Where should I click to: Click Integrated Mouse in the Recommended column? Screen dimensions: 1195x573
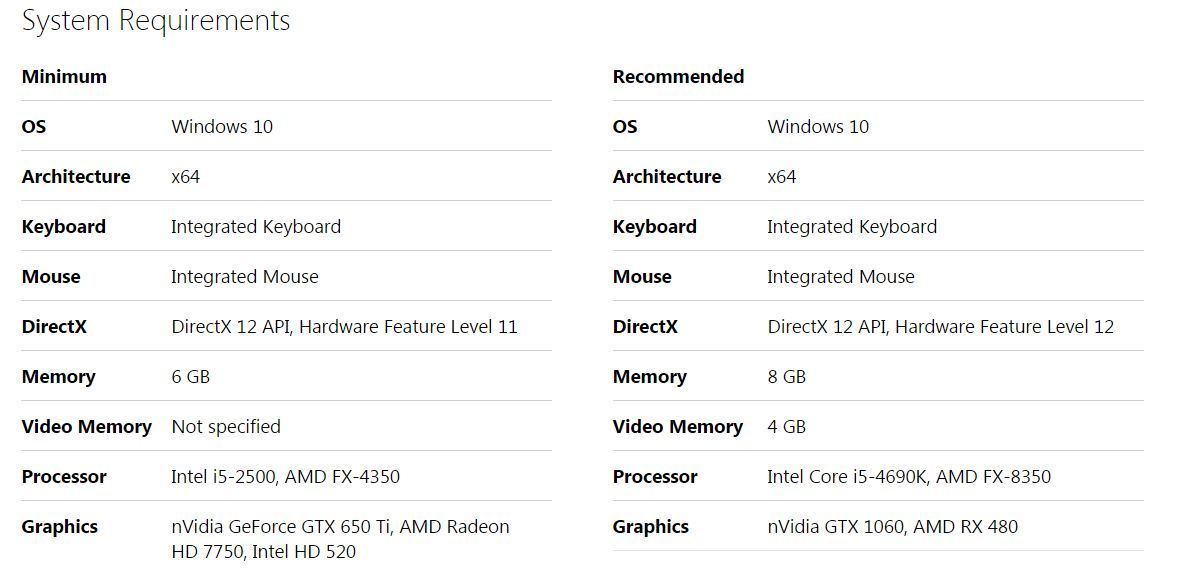coord(841,277)
